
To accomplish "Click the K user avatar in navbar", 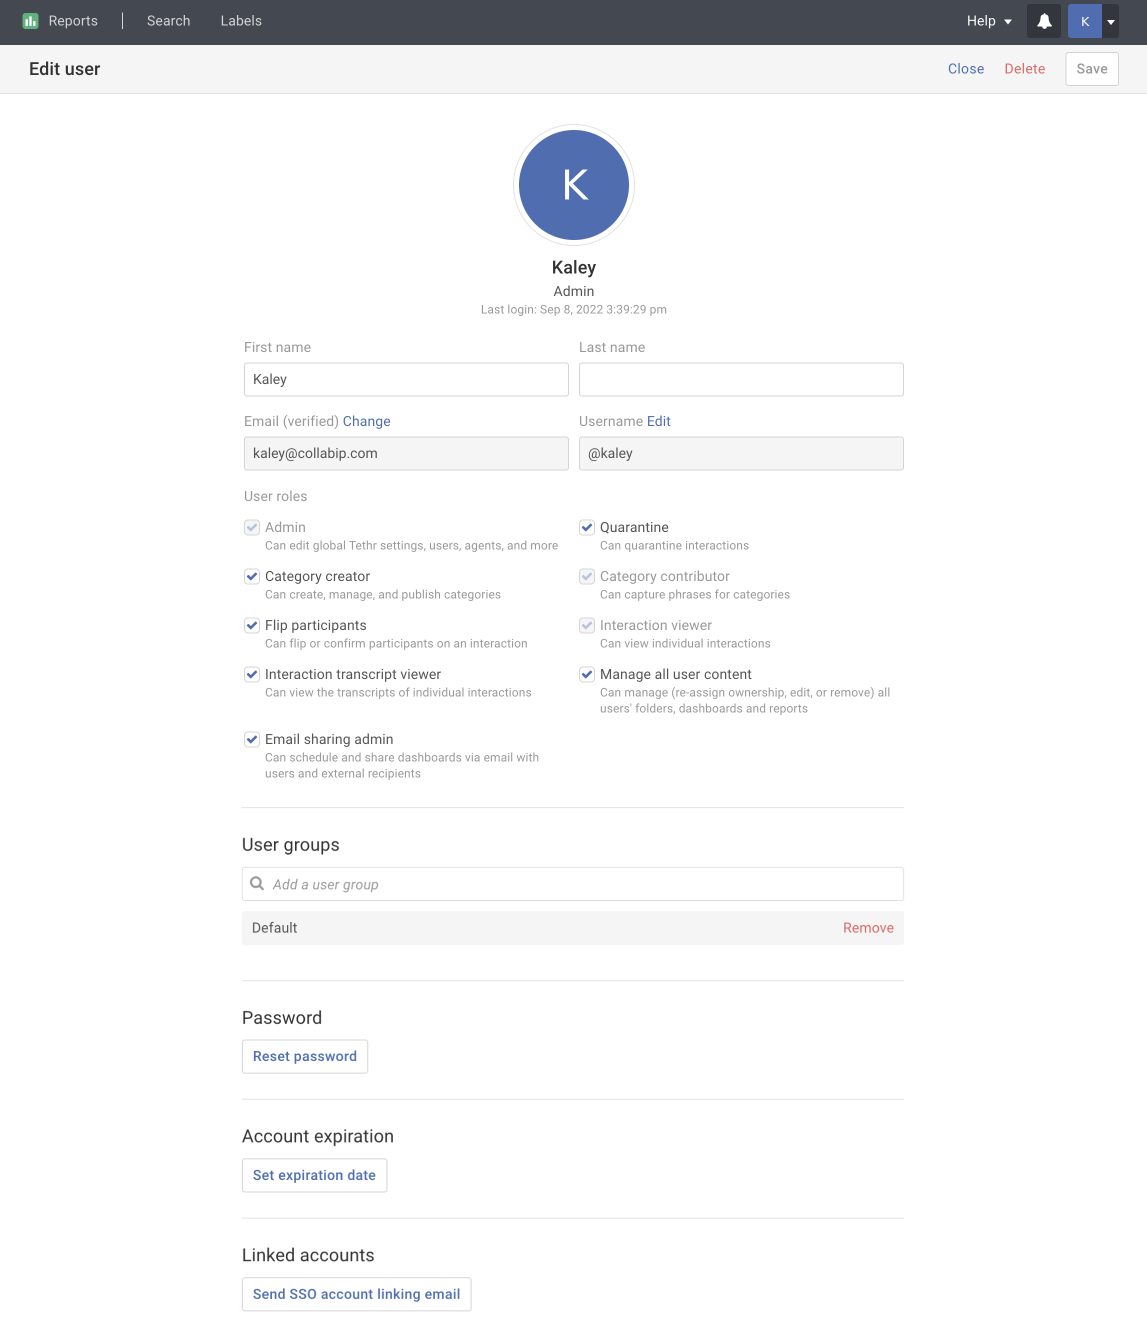I will click(1084, 21).
